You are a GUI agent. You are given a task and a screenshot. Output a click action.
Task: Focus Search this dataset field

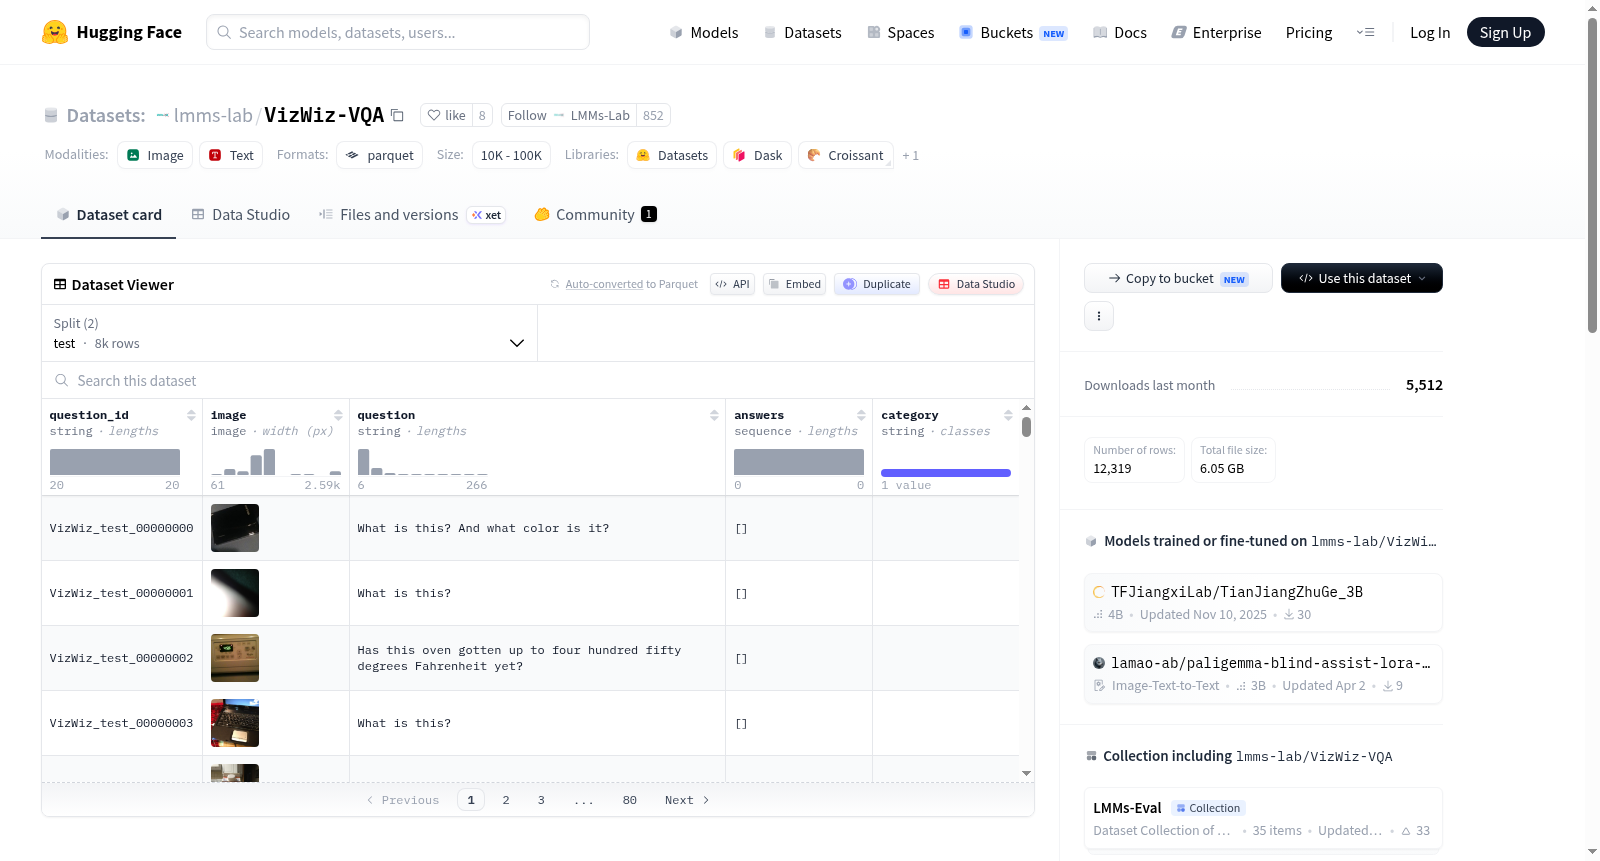click(538, 380)
